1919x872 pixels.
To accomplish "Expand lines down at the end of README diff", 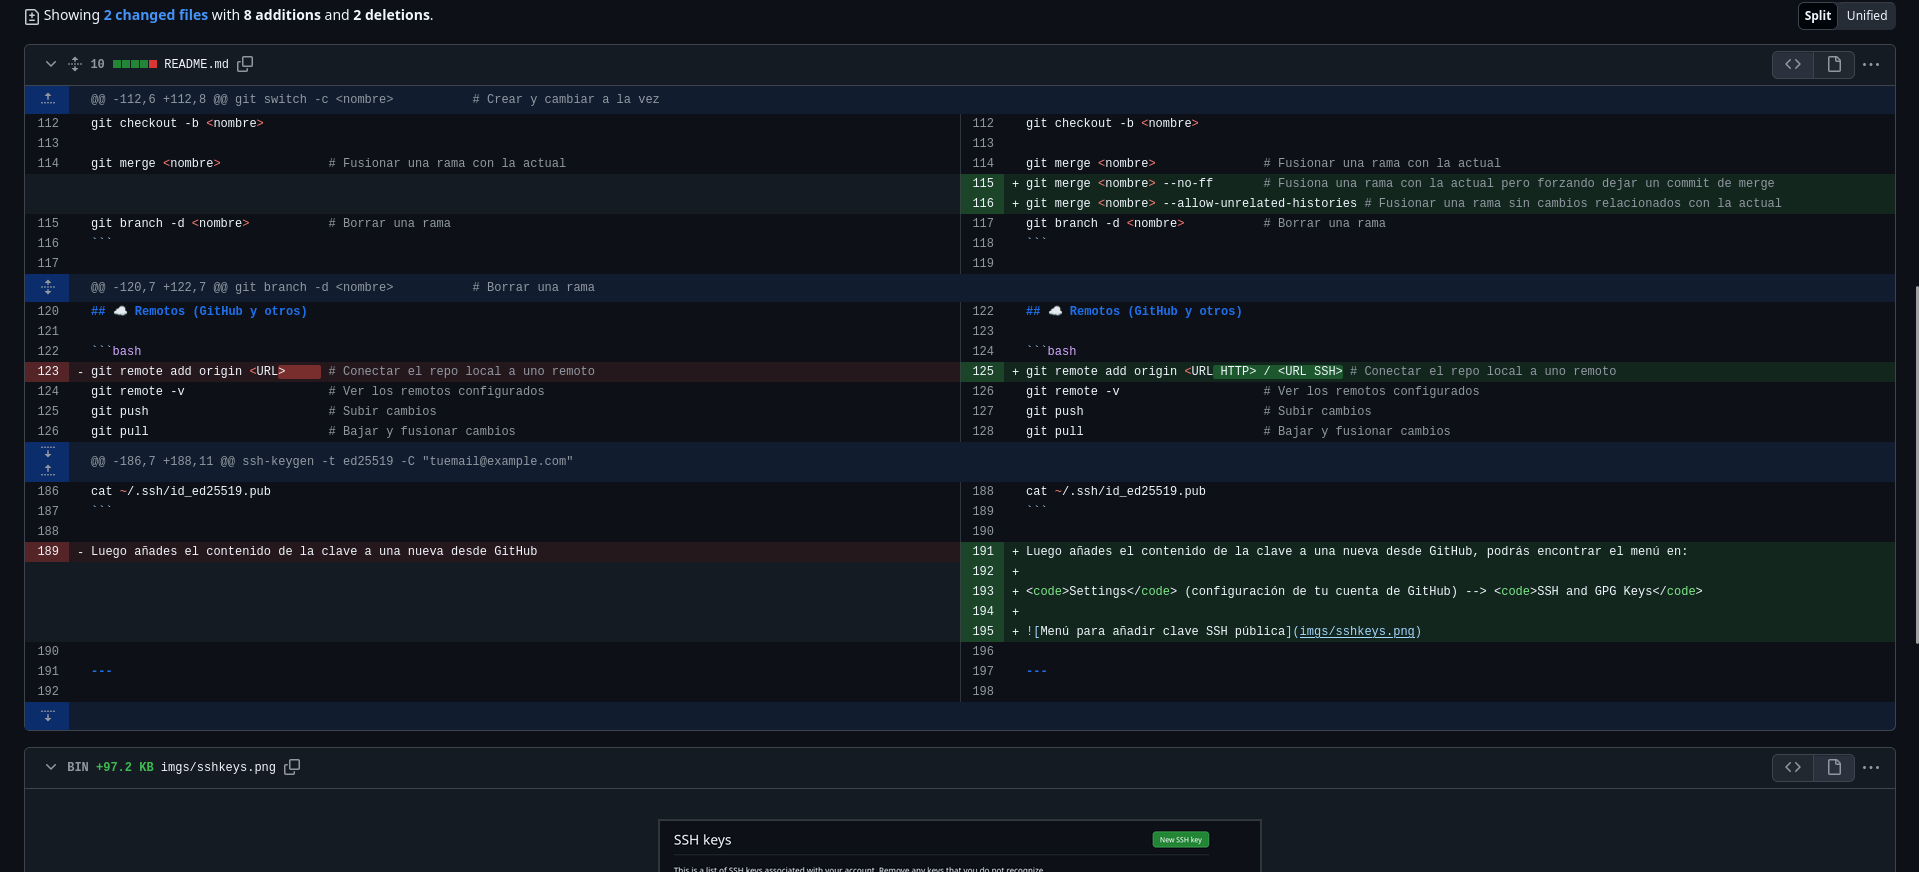I will tap(47, 716).
